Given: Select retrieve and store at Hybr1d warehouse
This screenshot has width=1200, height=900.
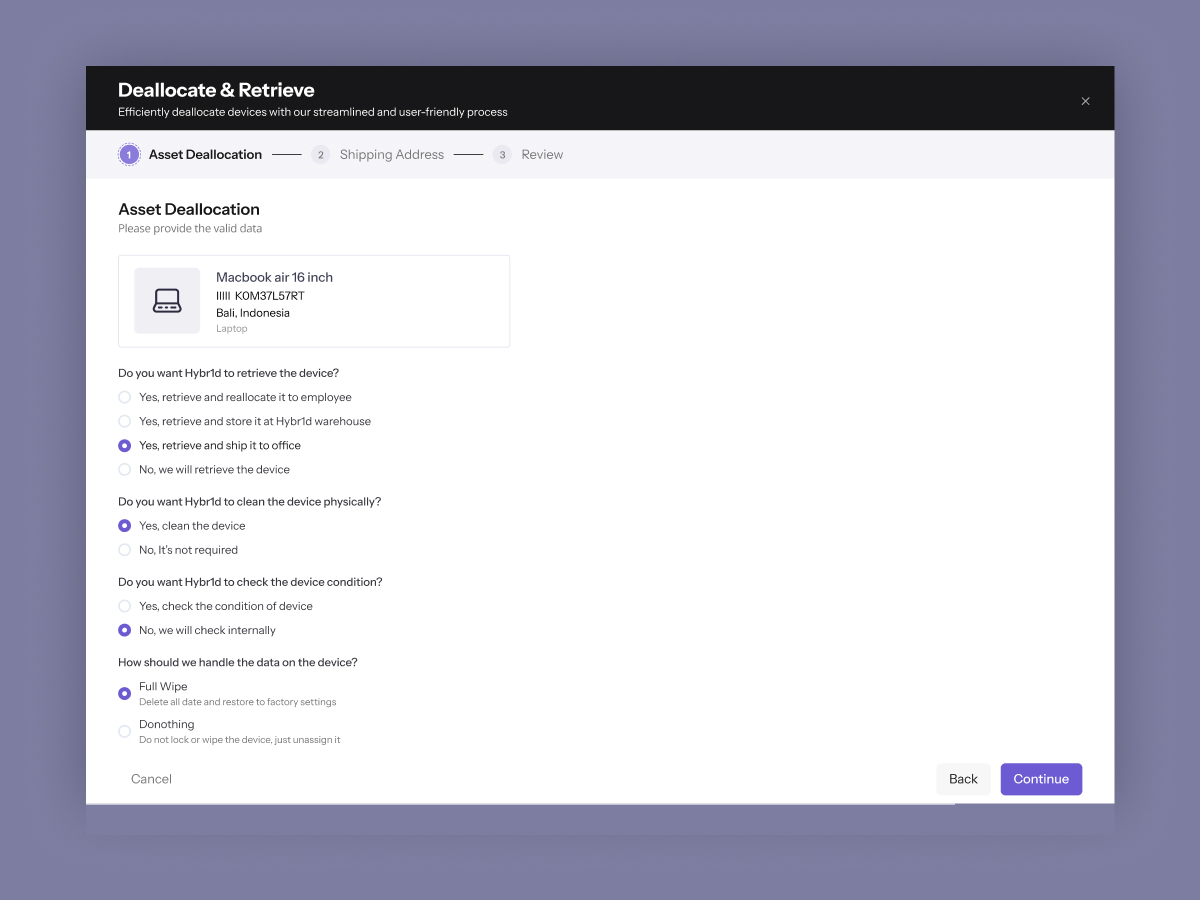Looking at the screenshot, I should 125,421.
